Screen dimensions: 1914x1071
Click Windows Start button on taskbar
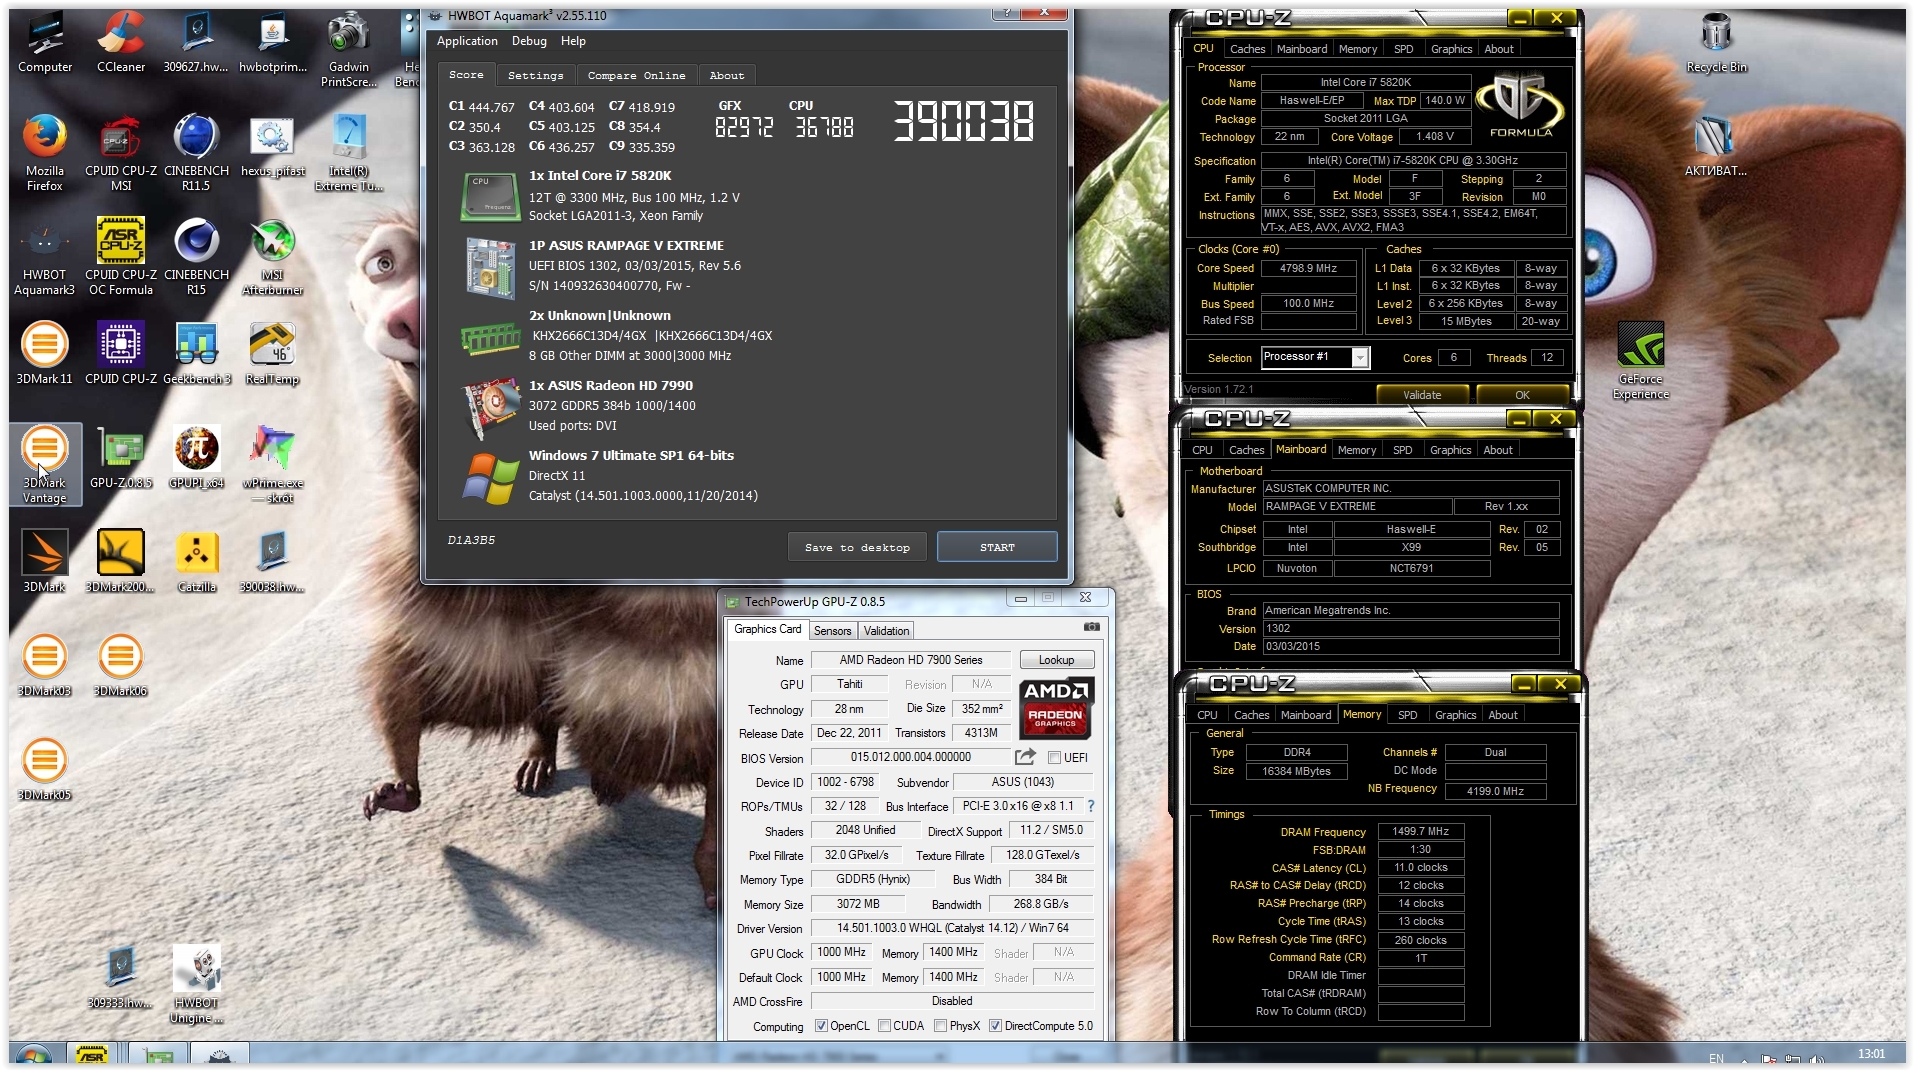[33, 1056]
